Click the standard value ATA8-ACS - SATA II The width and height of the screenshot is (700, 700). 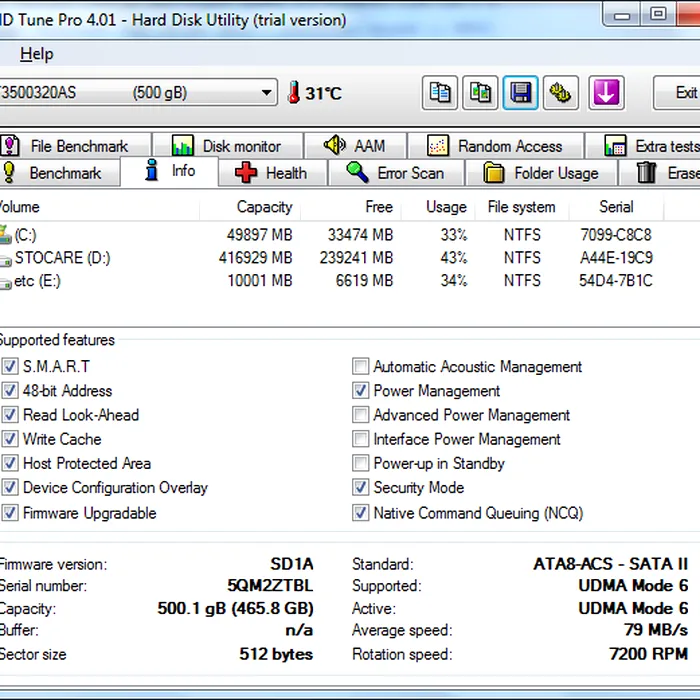click(x=610, y=564)
